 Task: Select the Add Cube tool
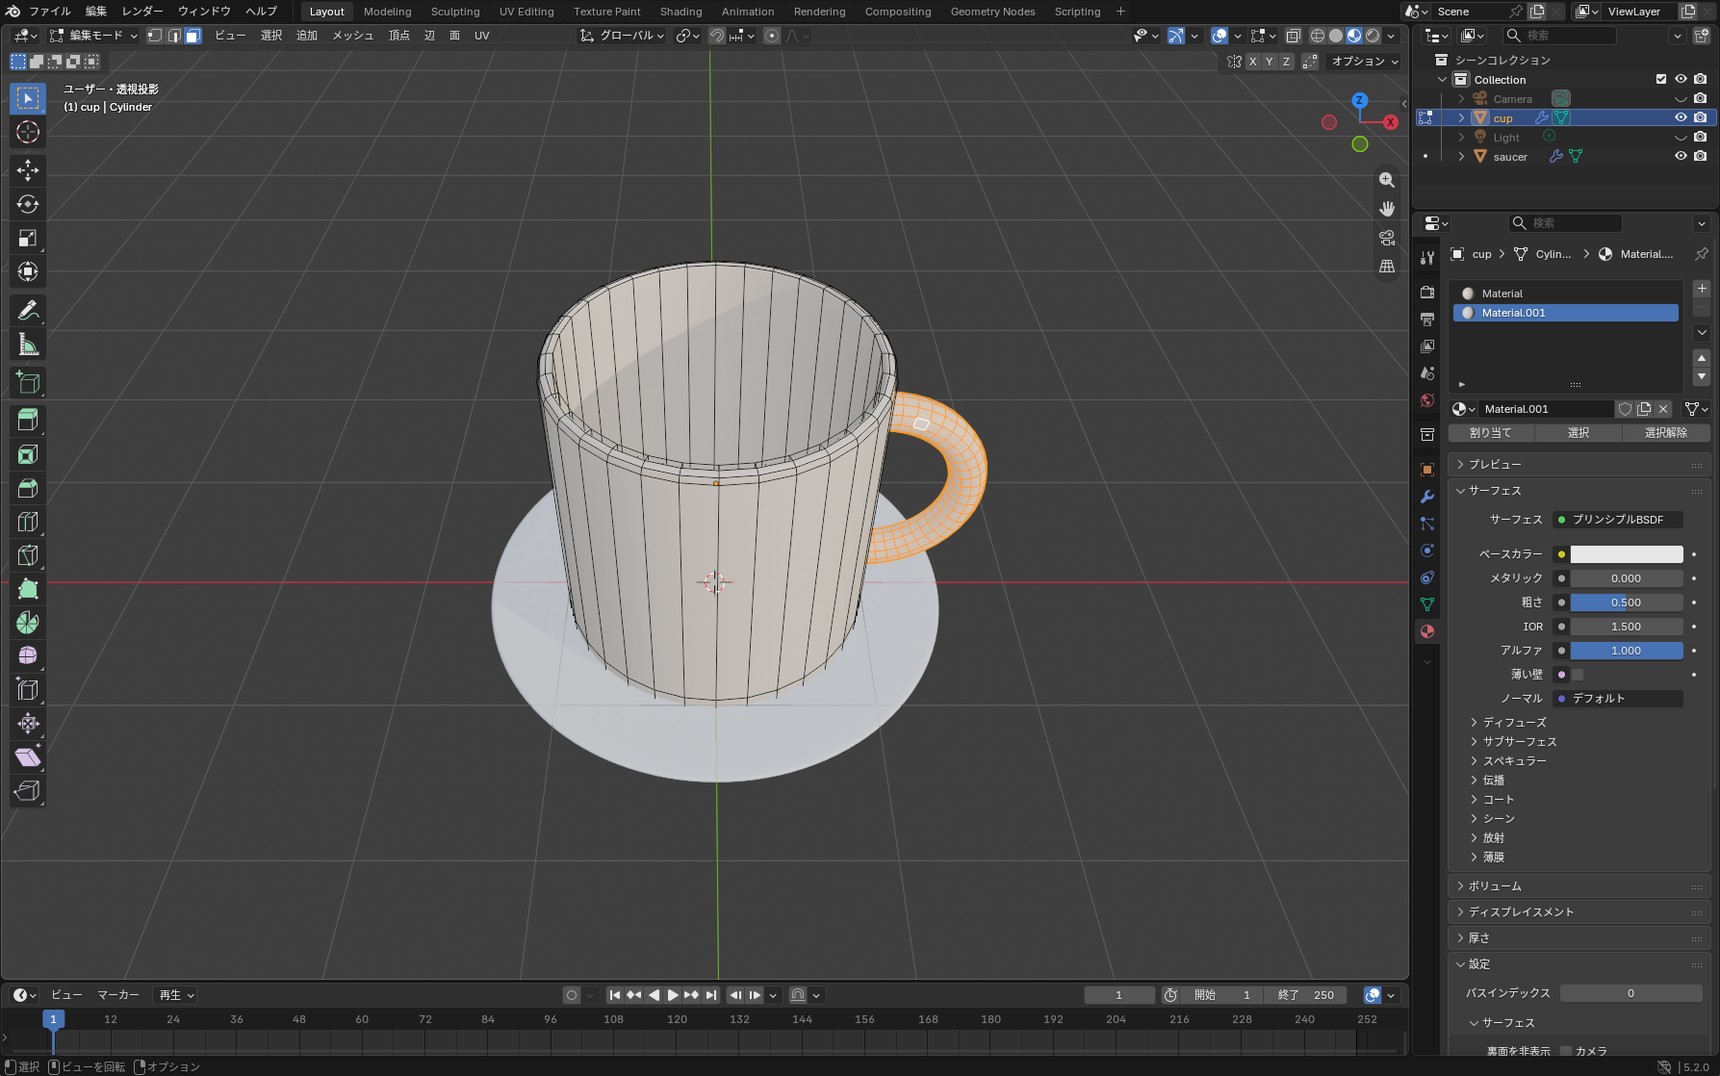pyautogui.click(x=28, y=382)
